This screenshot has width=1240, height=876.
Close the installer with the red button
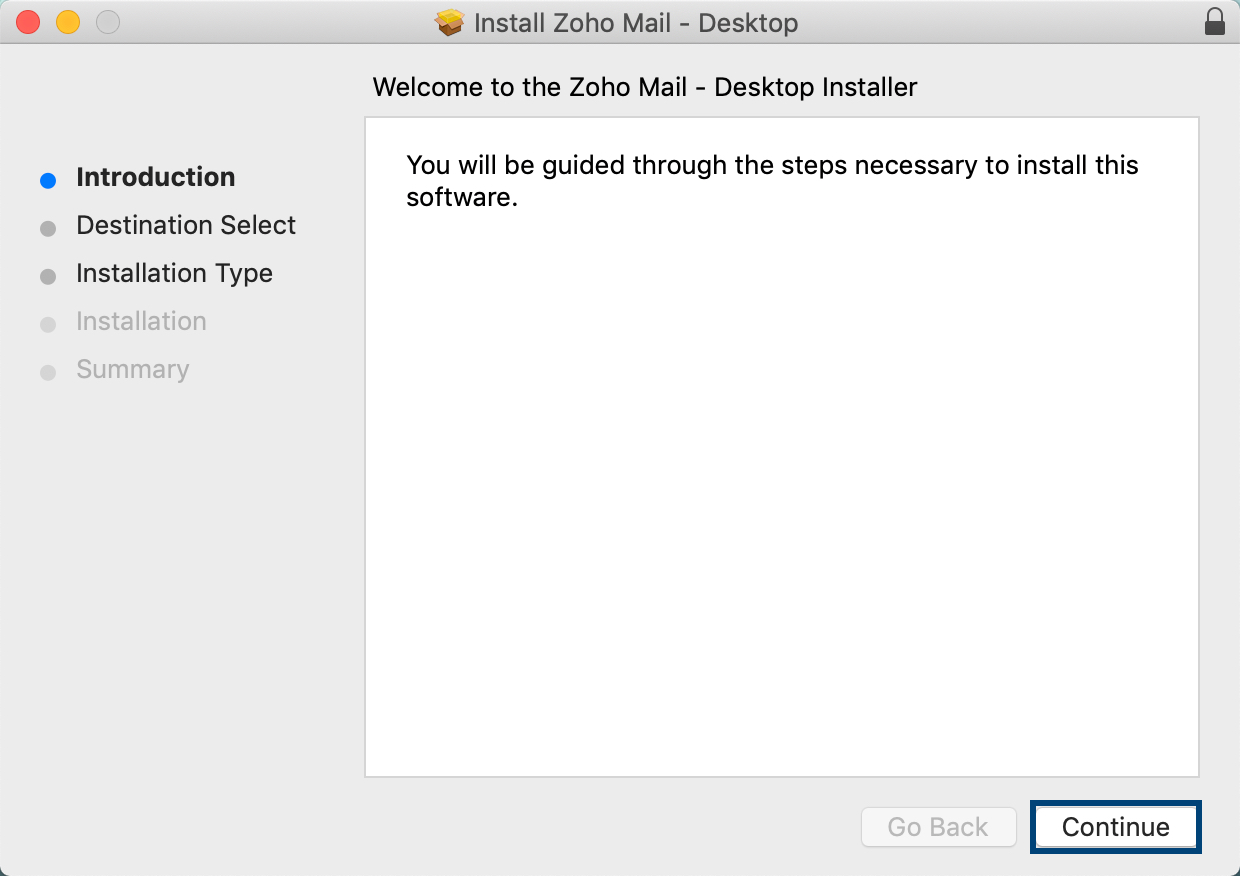tap(28, 22)
